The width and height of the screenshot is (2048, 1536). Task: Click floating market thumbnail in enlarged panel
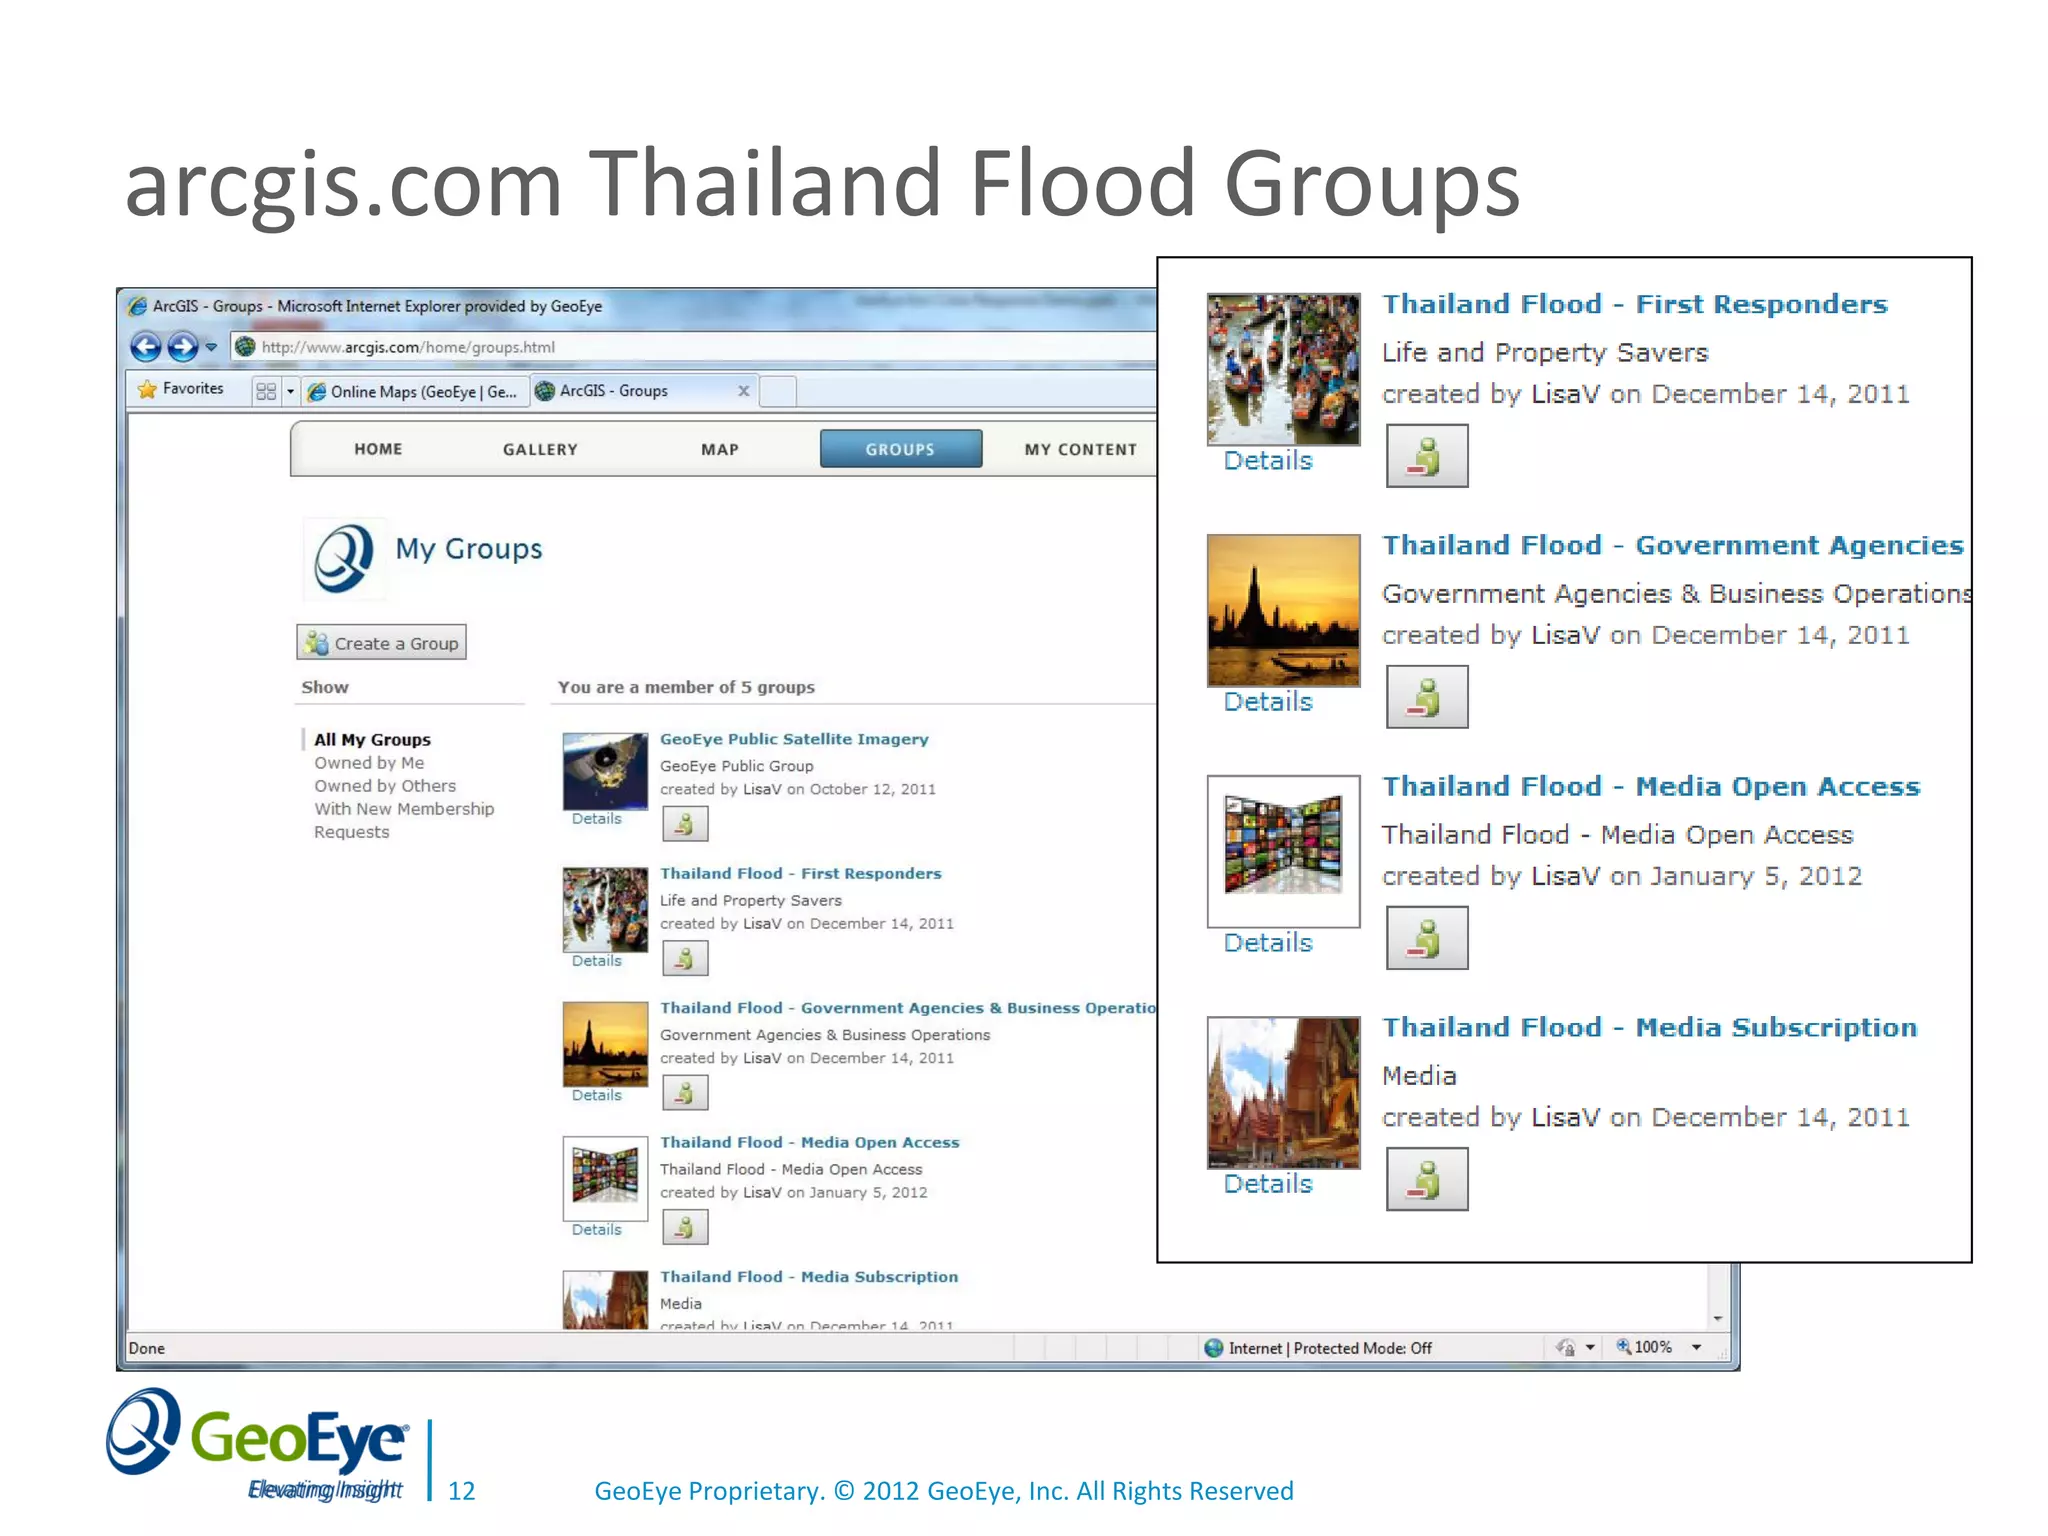click(1283, 369)
